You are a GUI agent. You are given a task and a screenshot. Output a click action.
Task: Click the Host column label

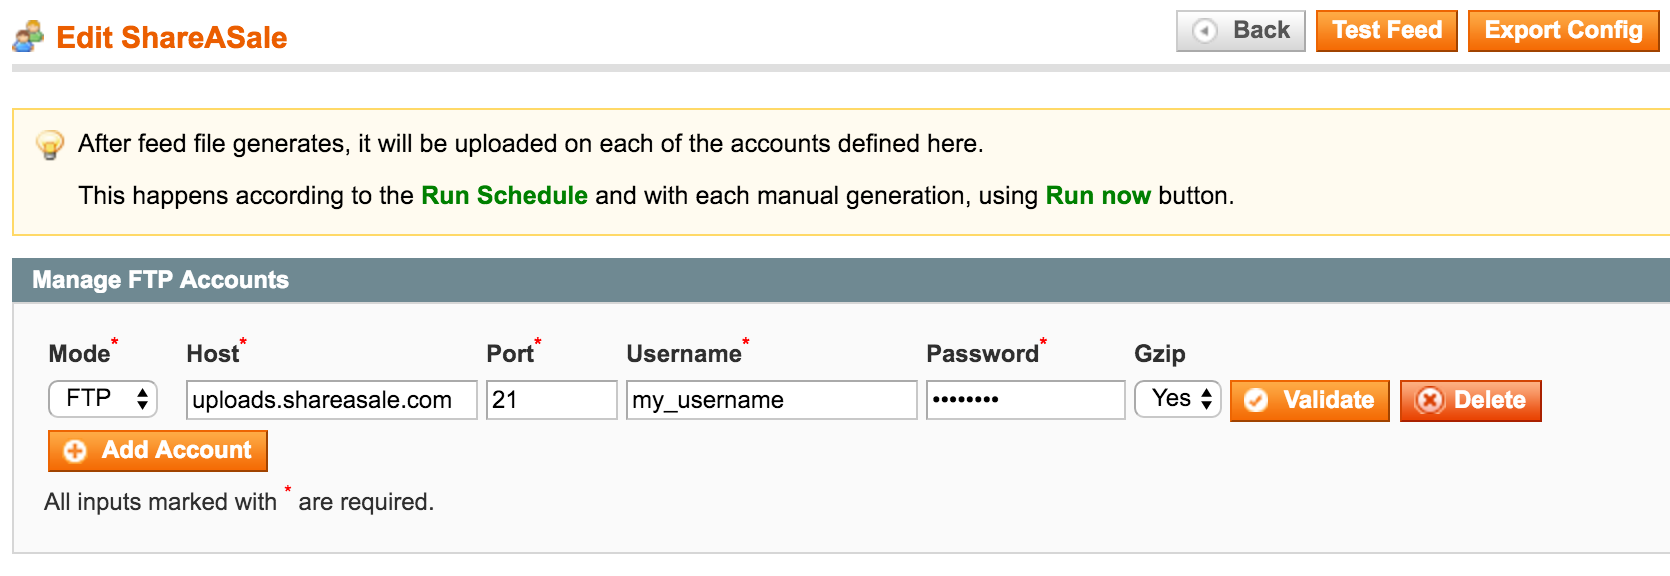coord(213,354)
